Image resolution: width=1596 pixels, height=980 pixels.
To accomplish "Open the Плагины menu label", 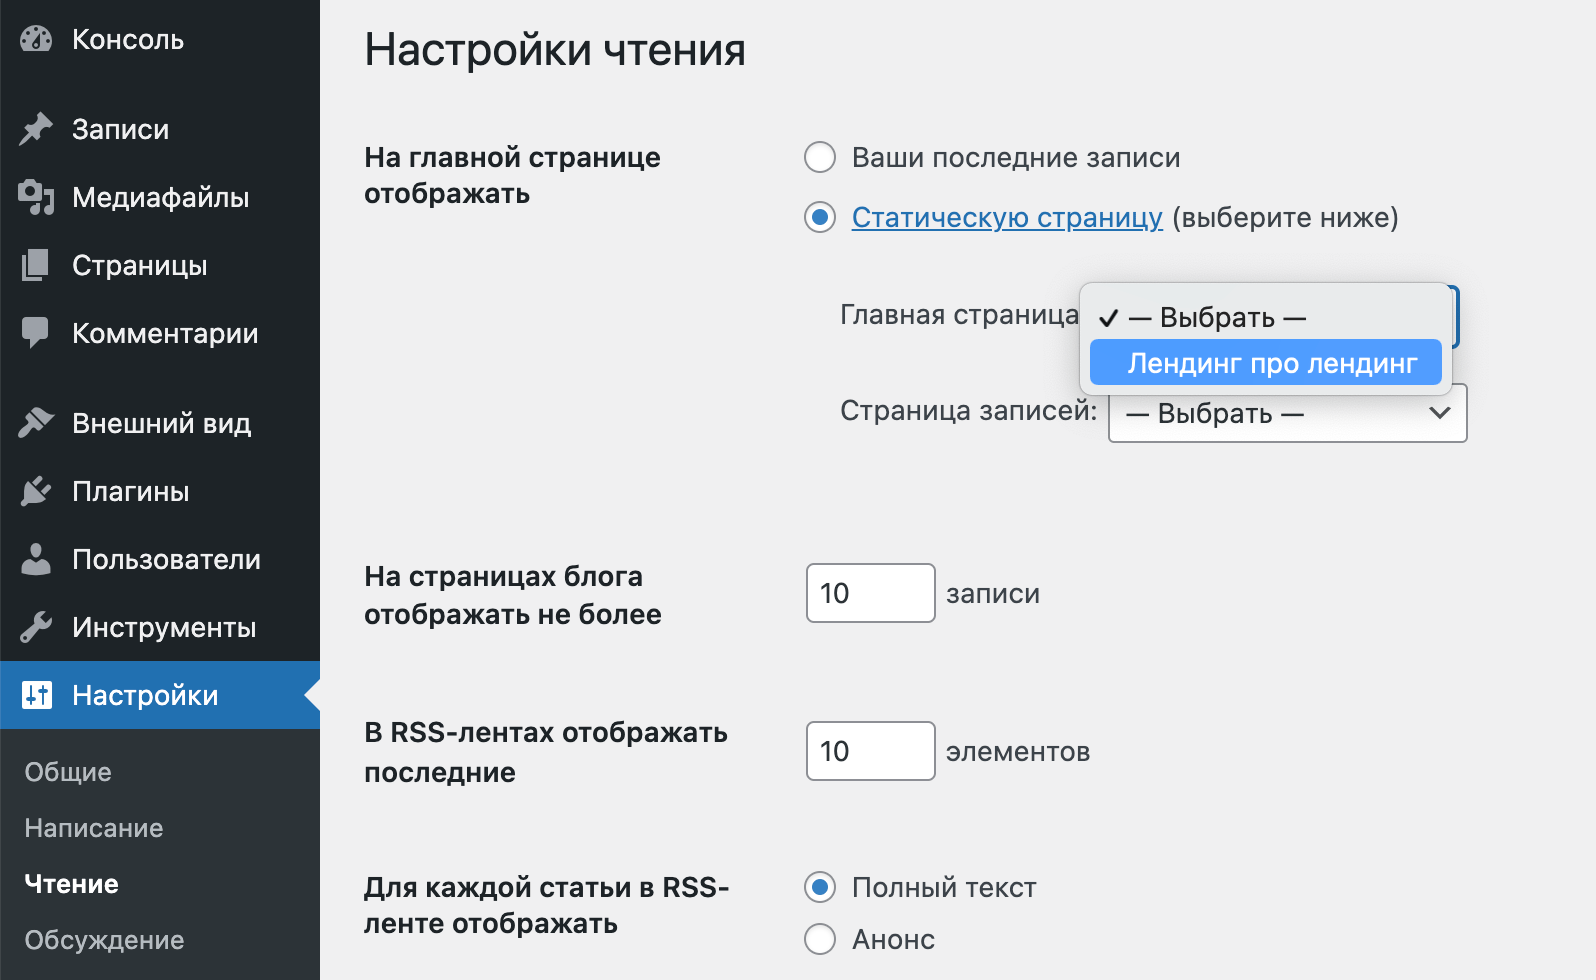I will 131,491.
